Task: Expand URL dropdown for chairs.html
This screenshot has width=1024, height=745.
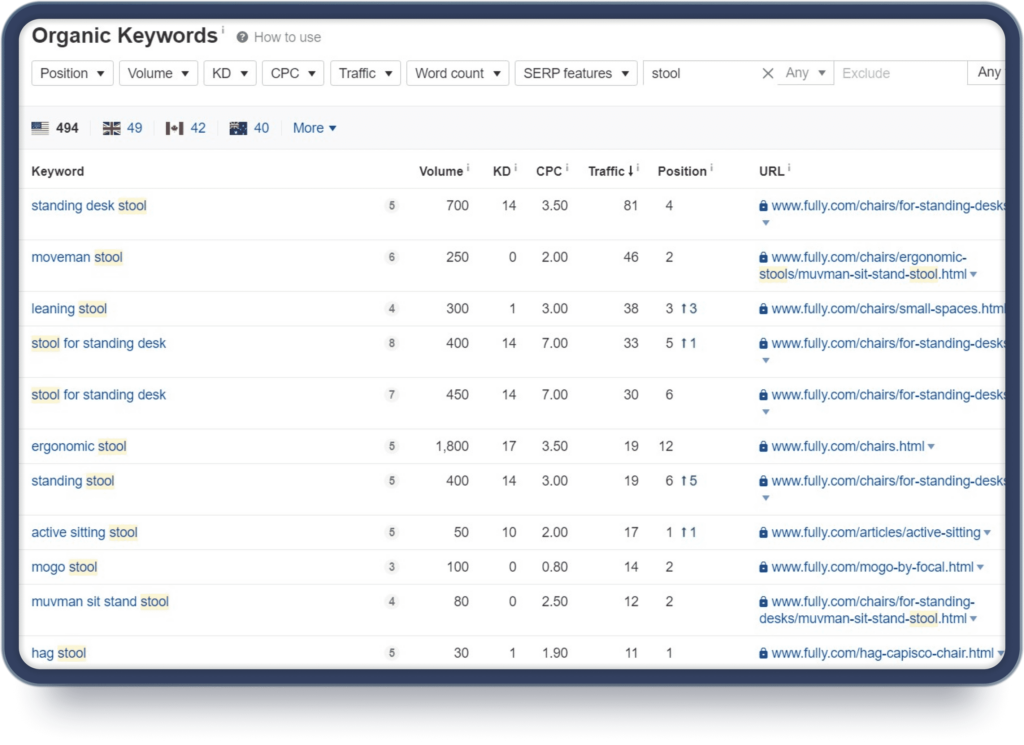Action: tap(931, 447)
